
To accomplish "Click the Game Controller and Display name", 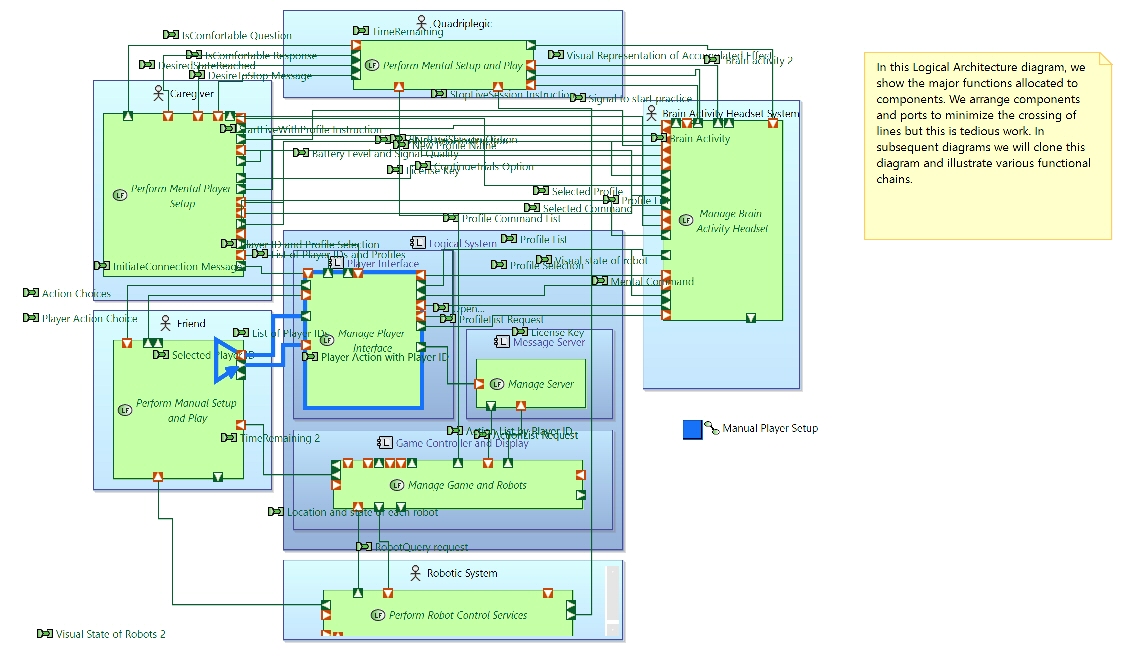I will [462, 443].
